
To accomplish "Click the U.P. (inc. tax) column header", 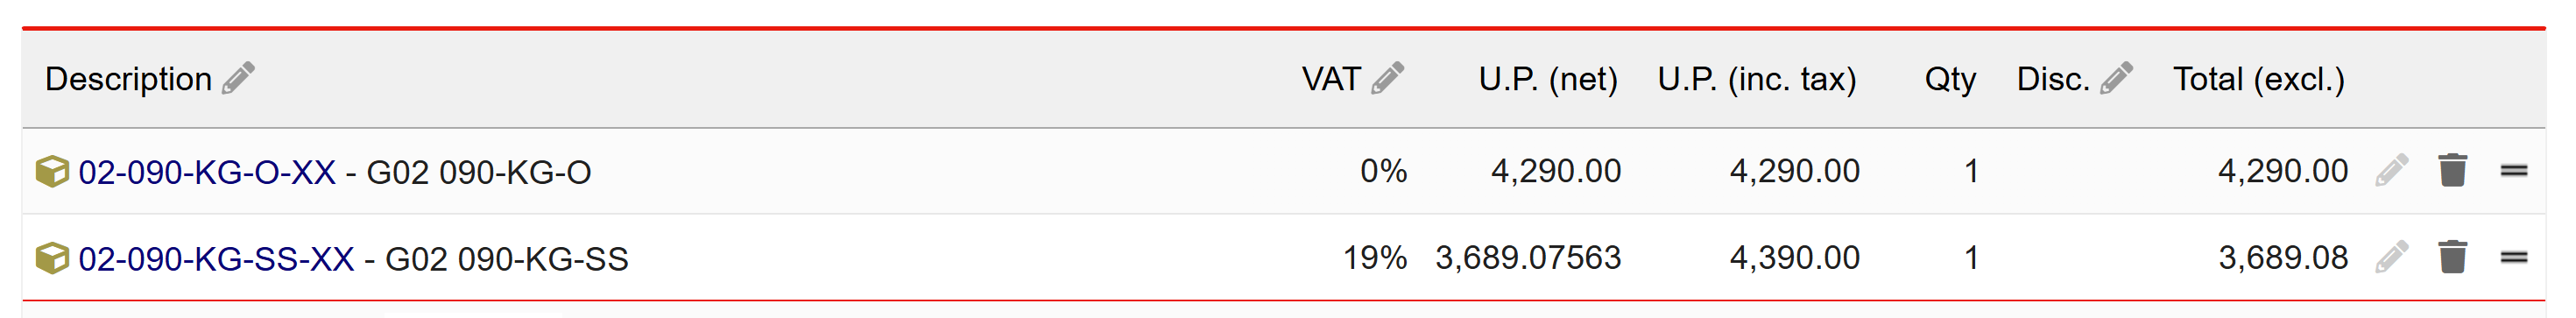I will [1757, 79].
